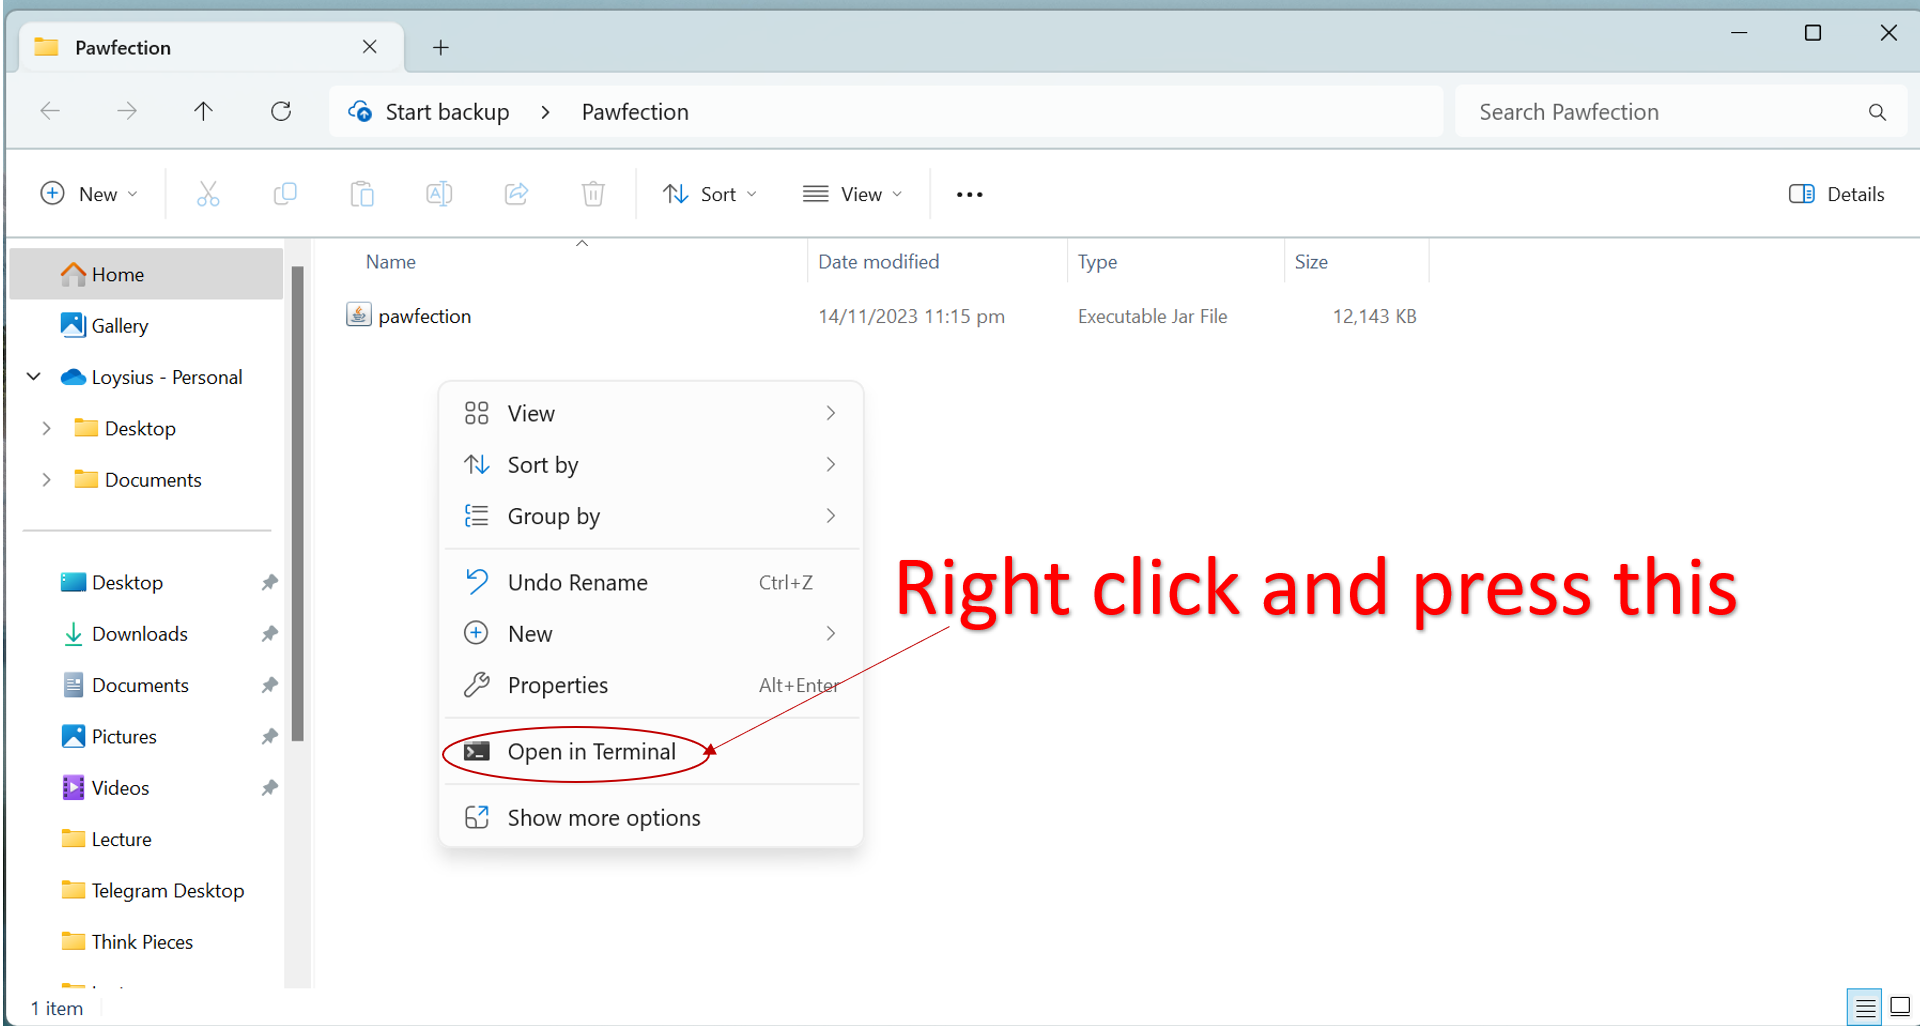Click the Copy icon in toolbar
Image resolution: width=1920 pixels, height=1026 pixels.
point(285,194)
